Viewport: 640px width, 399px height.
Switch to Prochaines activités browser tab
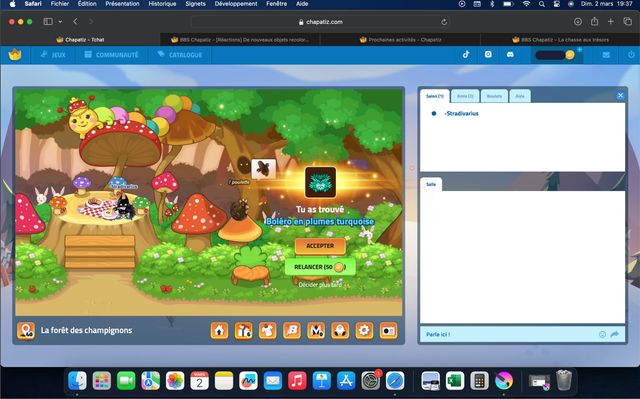pos(400,40)
